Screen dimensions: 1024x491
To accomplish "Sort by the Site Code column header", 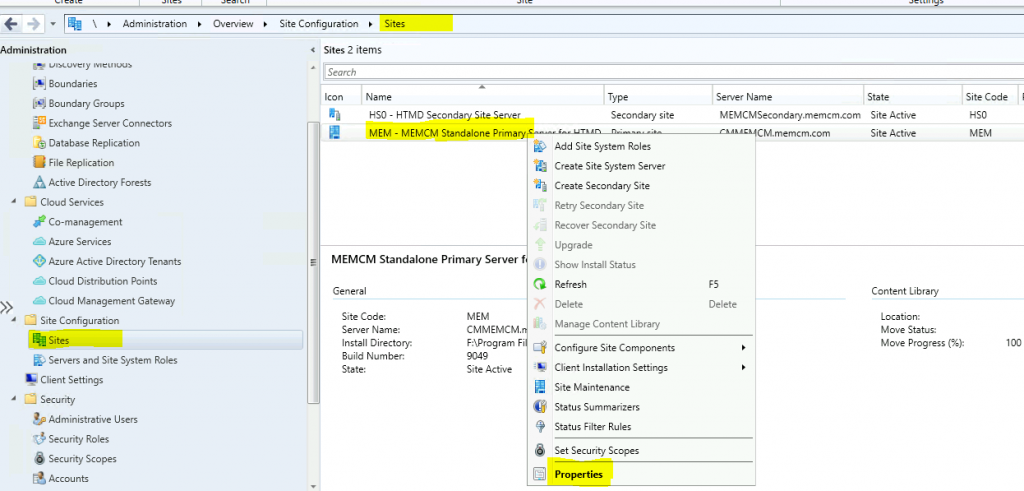I will (989, 97).
